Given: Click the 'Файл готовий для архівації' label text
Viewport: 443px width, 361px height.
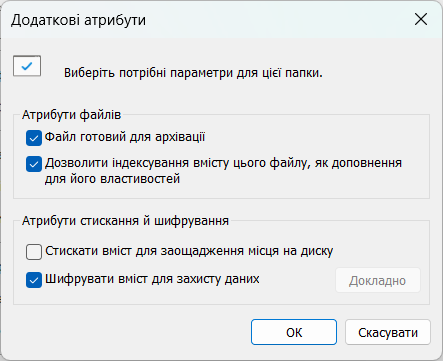Looking at the screenshot, I should click(x=125, y=137).
